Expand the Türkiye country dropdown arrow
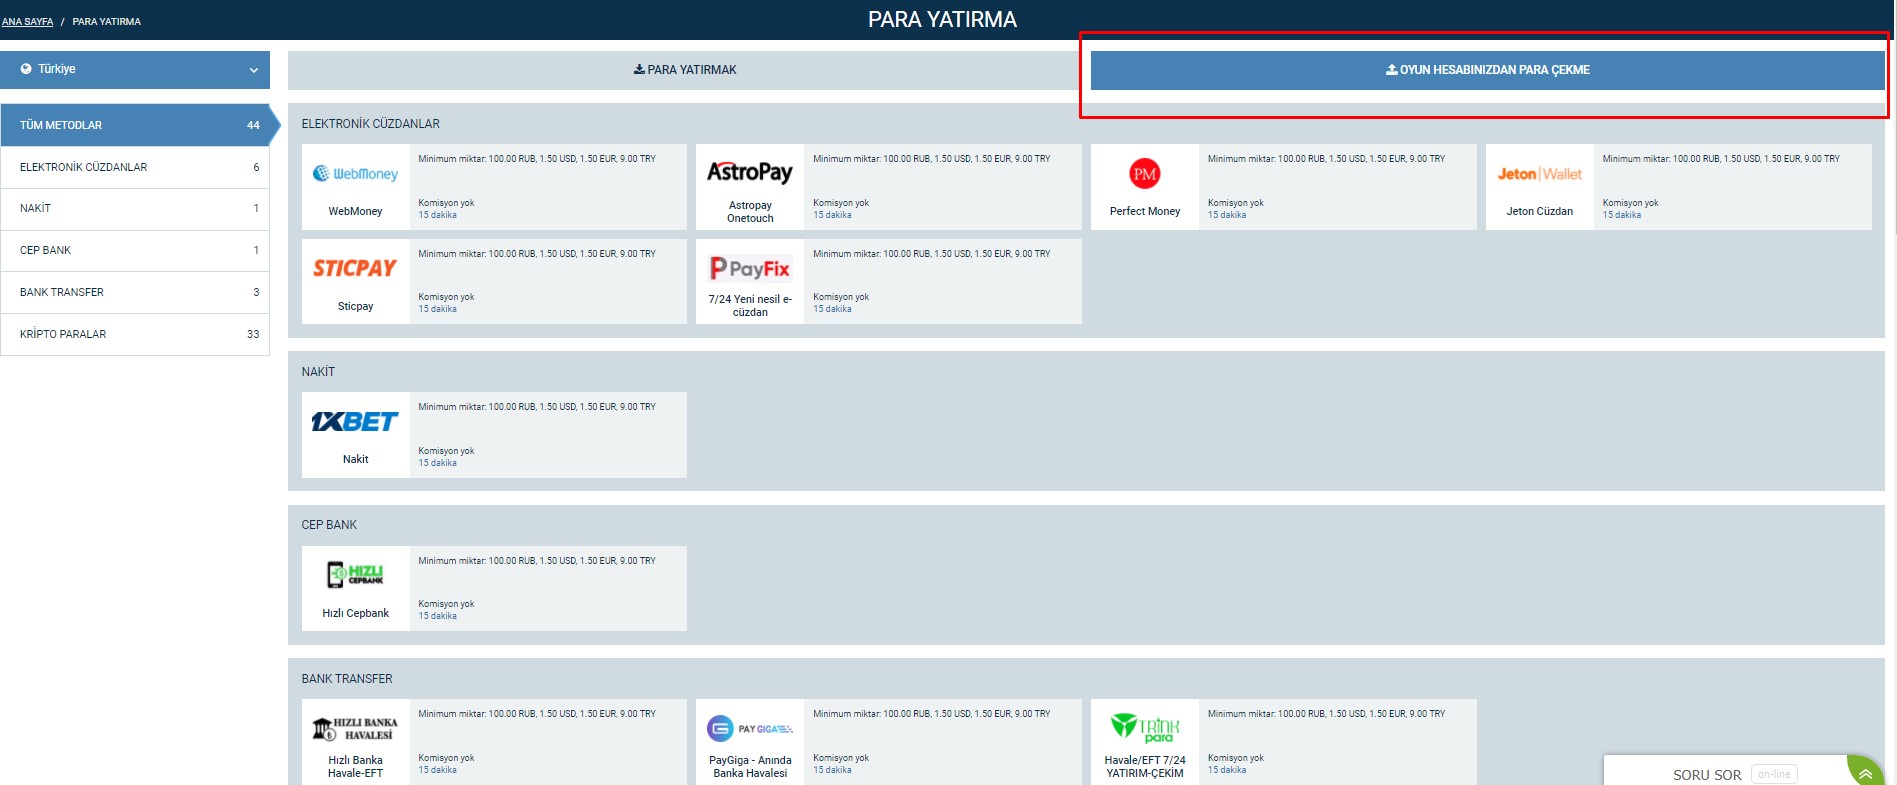Viewport: 1897px width, 785px height. coord(254,70)
